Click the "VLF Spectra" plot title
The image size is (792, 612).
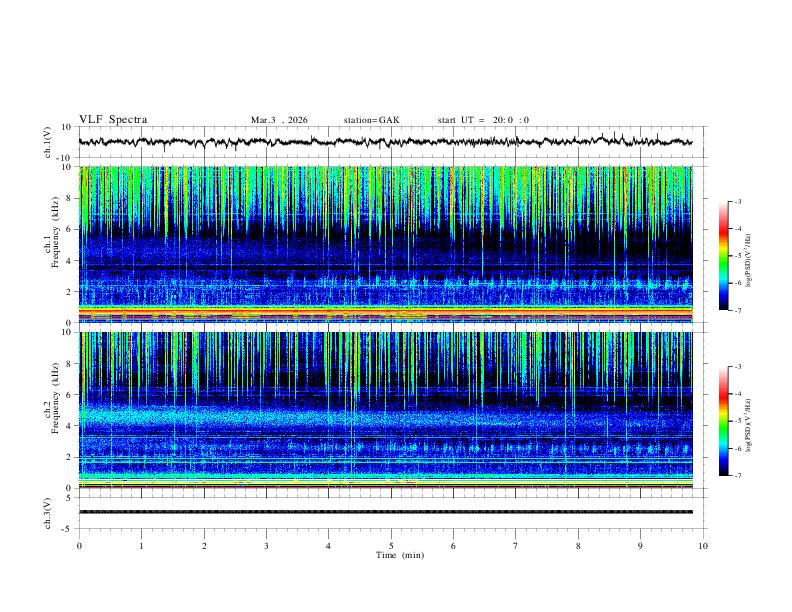[x=113, y=120]
